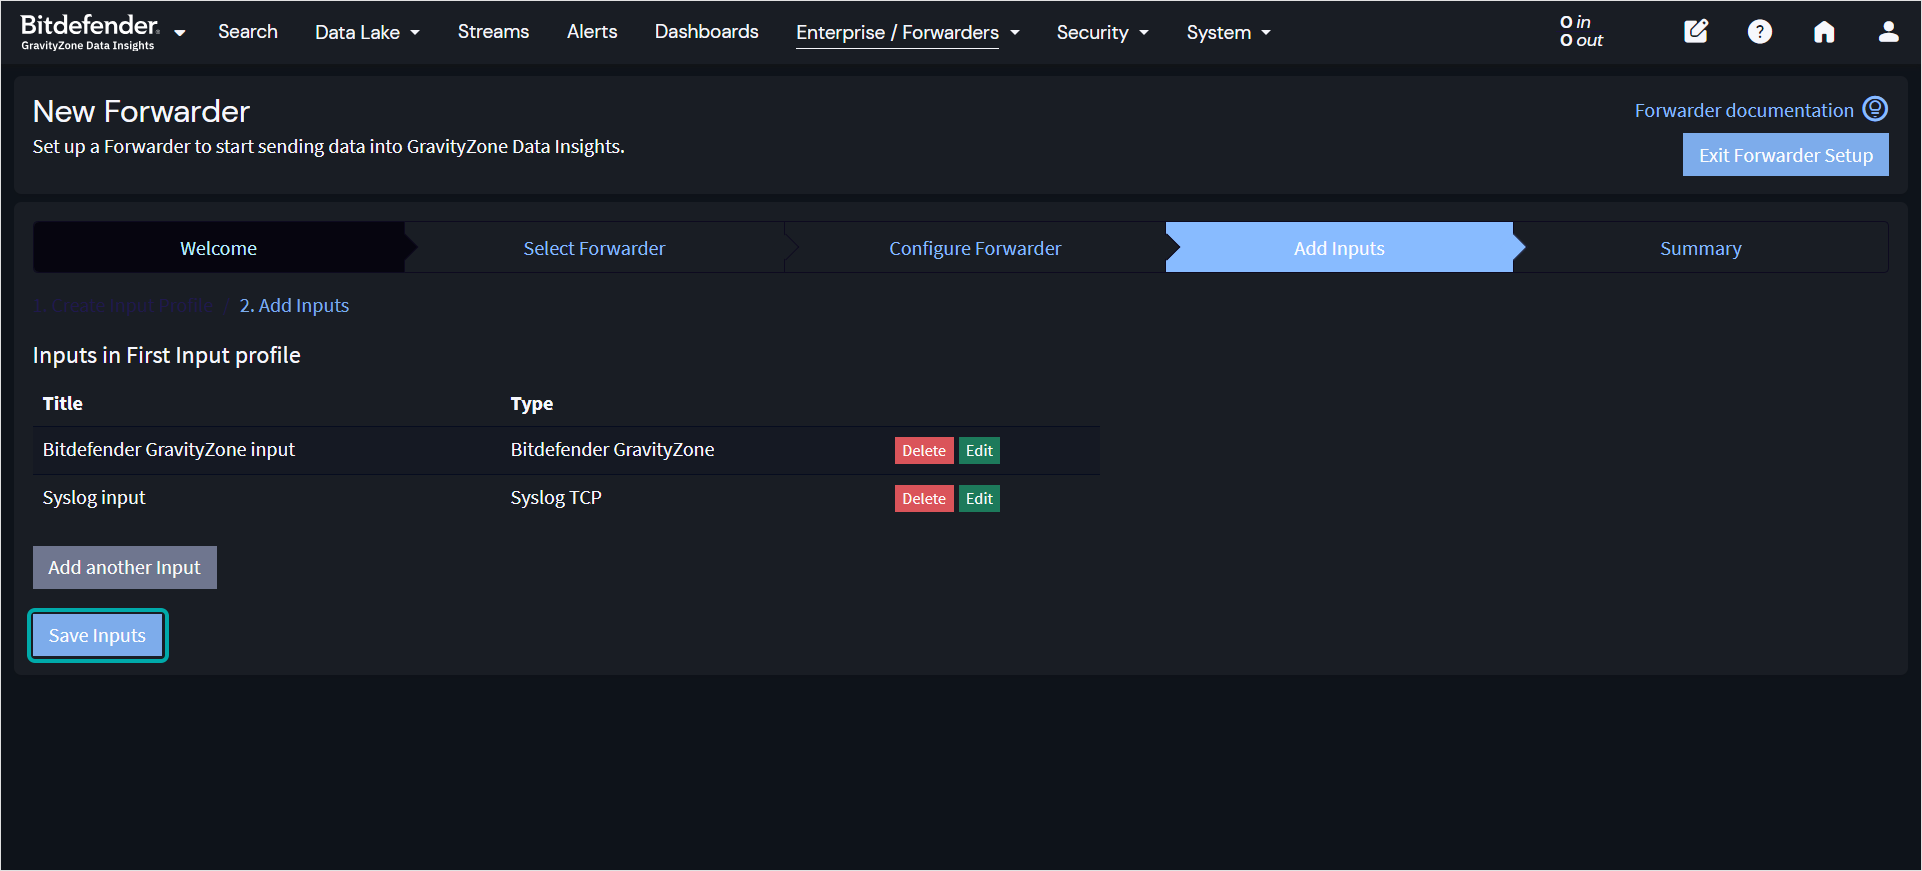Open the Alerts page

[x=592, y=32]
